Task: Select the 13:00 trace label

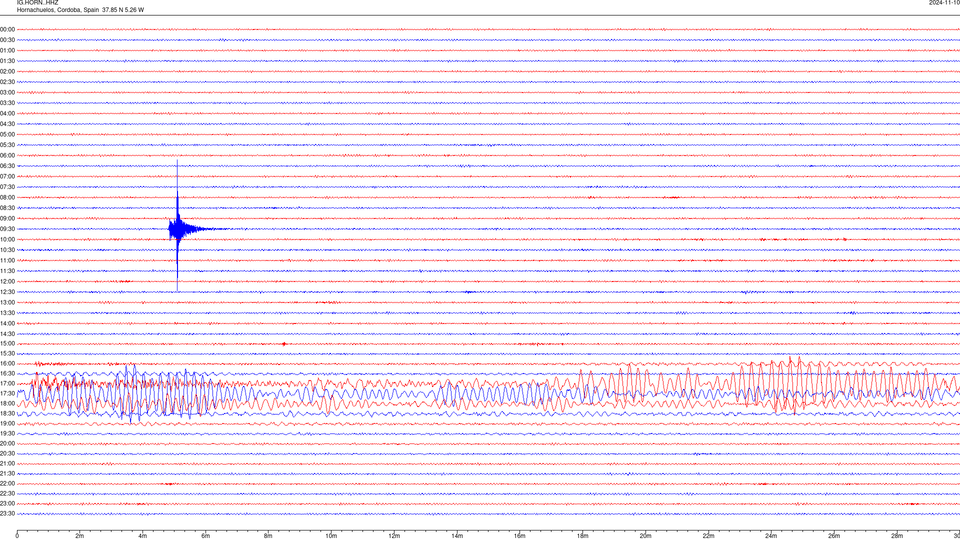Action: point(7,302)
